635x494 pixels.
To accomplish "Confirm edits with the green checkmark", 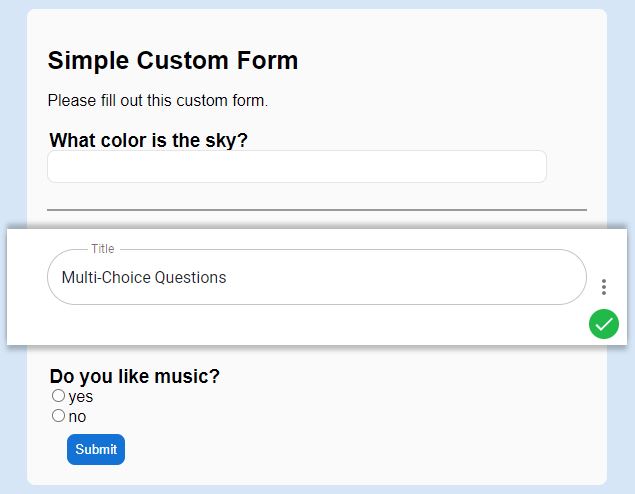I will coord(603,324).
